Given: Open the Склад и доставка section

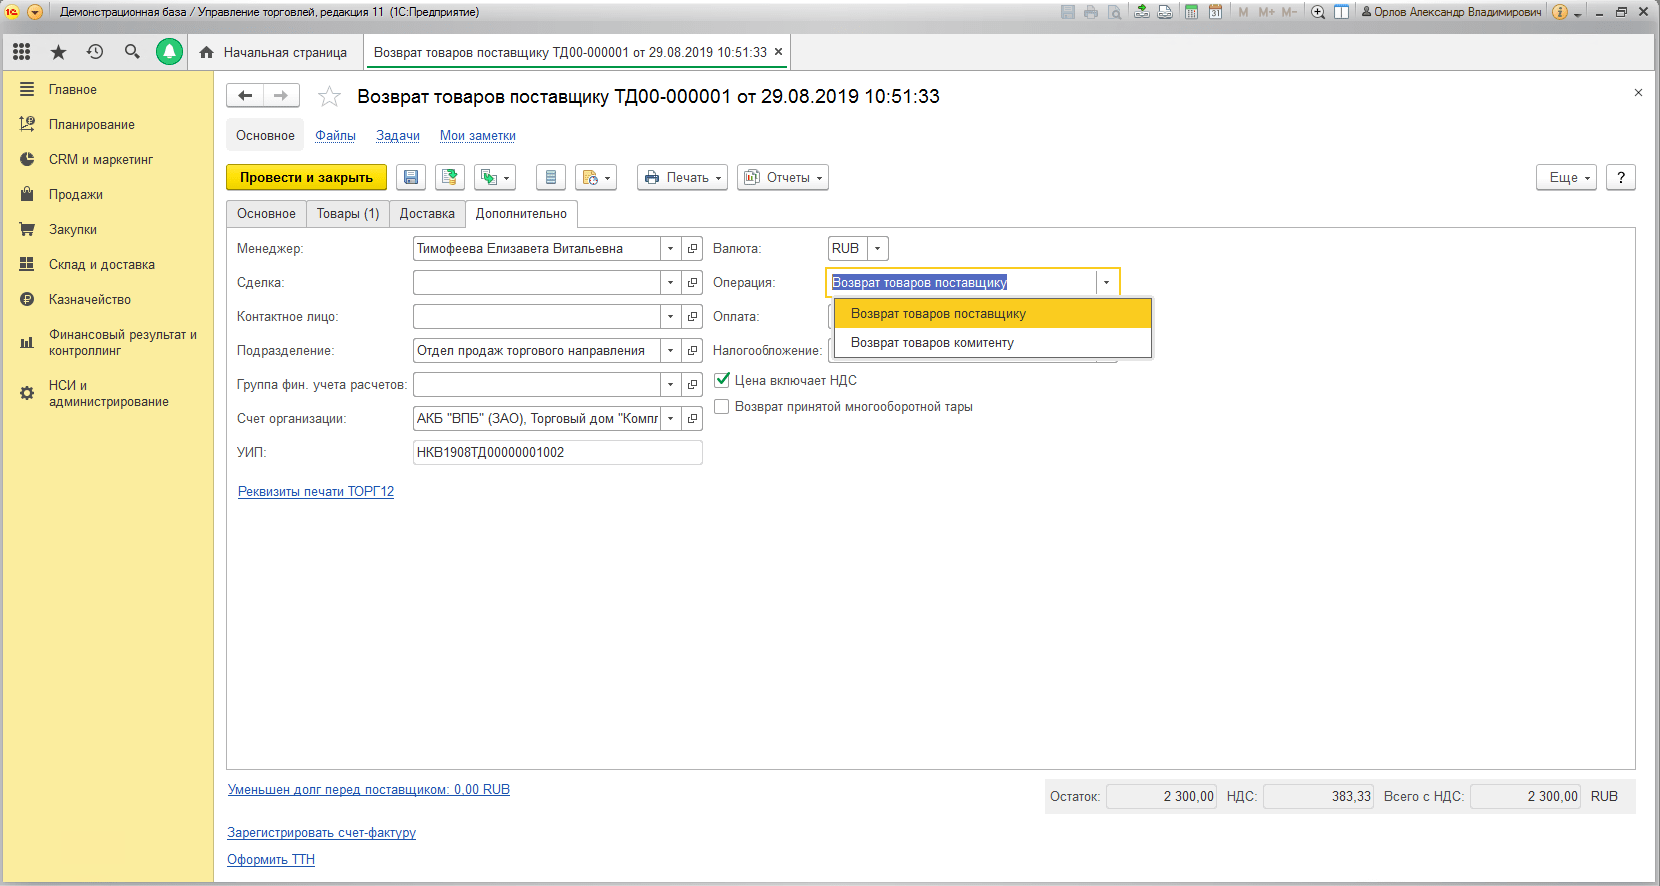Looking at the screenshot, I should 102,265.
